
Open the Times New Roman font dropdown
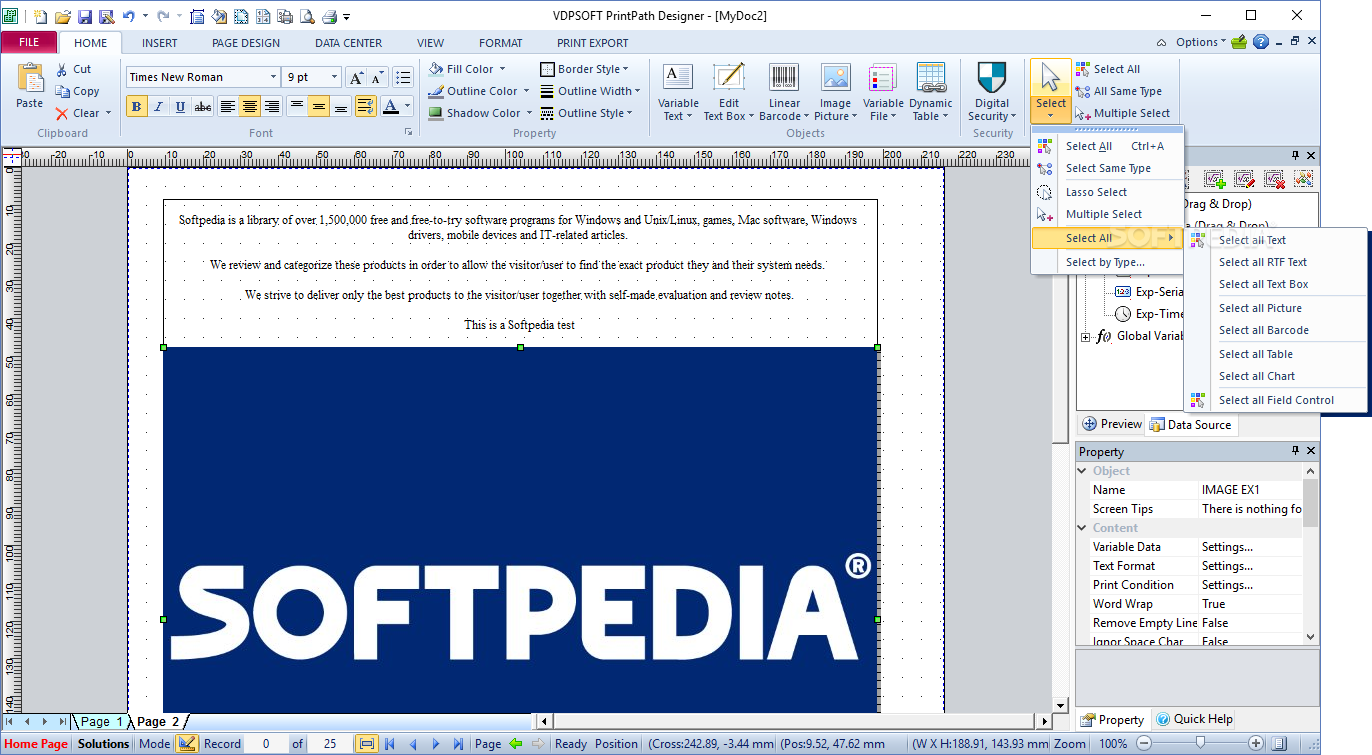point(273,77)
